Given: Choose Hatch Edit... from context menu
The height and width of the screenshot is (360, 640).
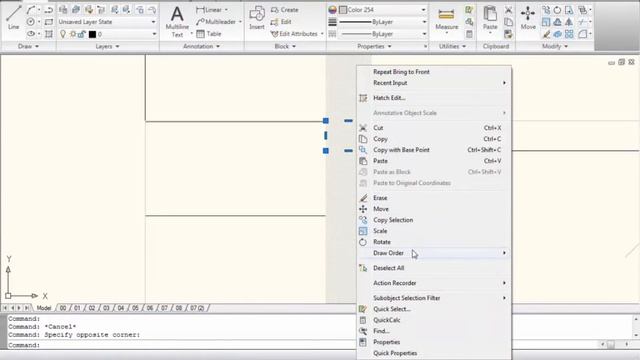Looking at the screenshot, I should tap(434, 98).
